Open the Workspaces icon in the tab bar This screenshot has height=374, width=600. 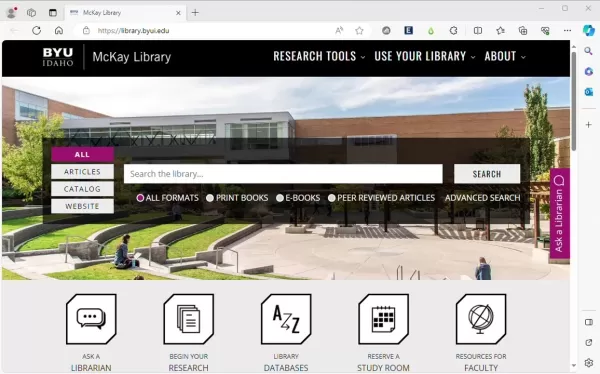click(31, 13)
